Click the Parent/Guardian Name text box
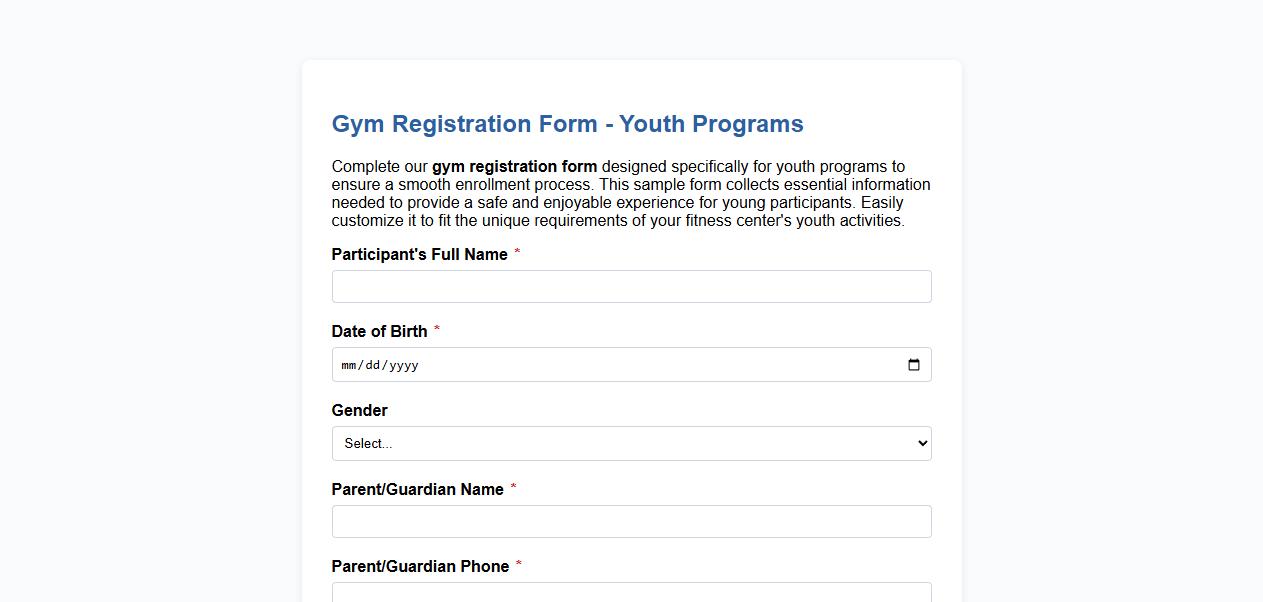Viewport: 1263px width, 602px height. (x=631, y=521)
